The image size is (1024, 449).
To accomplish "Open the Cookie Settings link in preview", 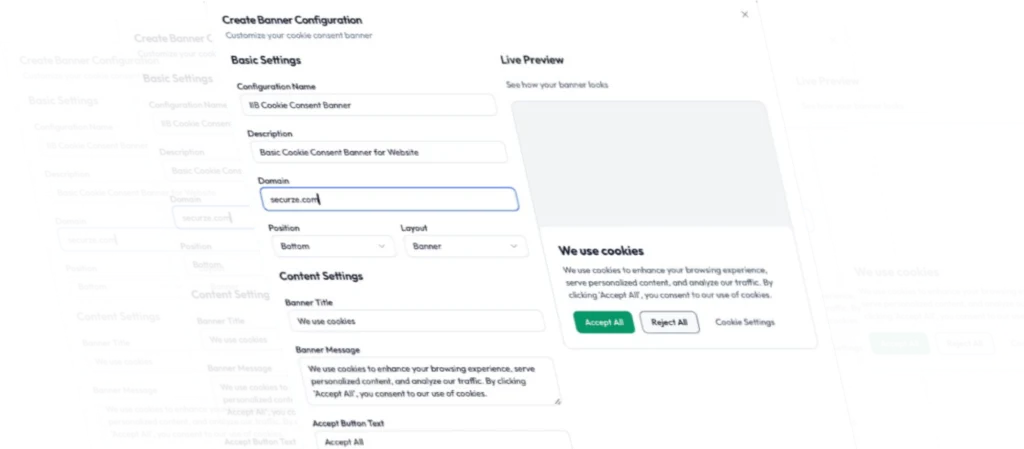I will coord(744,322).
